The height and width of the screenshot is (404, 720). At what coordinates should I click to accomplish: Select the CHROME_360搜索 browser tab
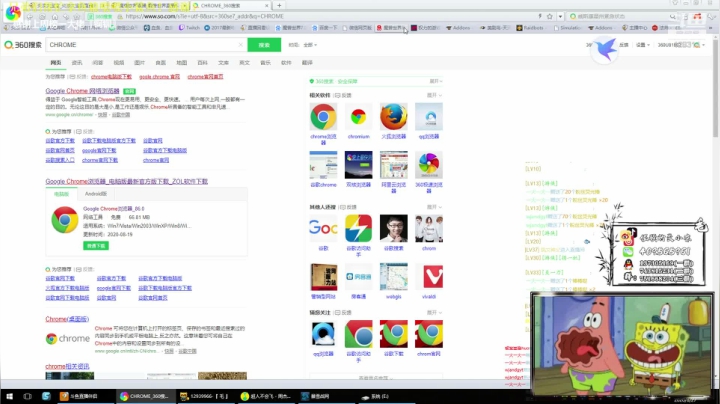231,6
